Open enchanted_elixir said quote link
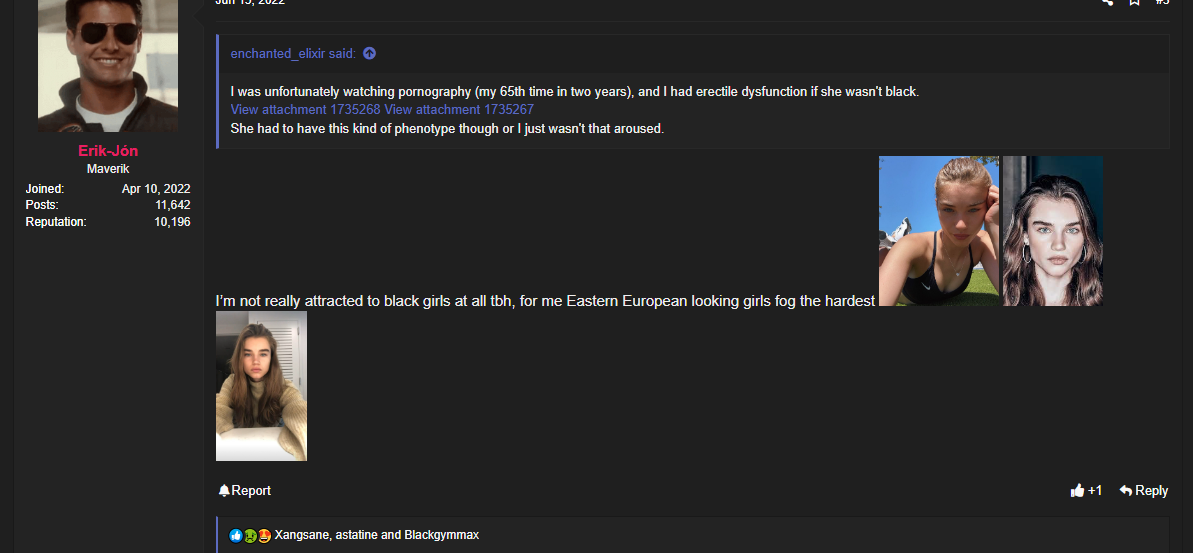 pyautogui.click(x=293, y=53)
